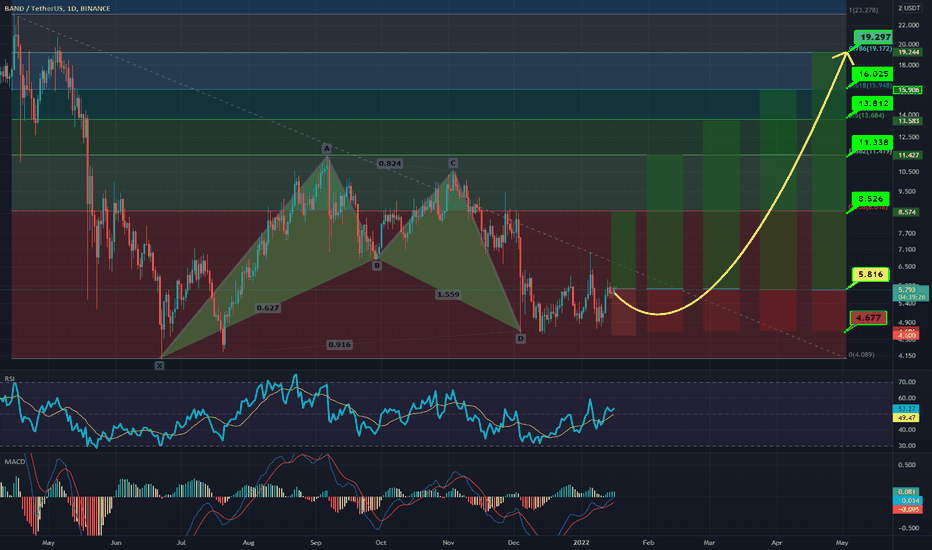This screenshot has width=932, height=550.
Task: Click the yellow 5.816 entry price label
Action: (871, 274)
